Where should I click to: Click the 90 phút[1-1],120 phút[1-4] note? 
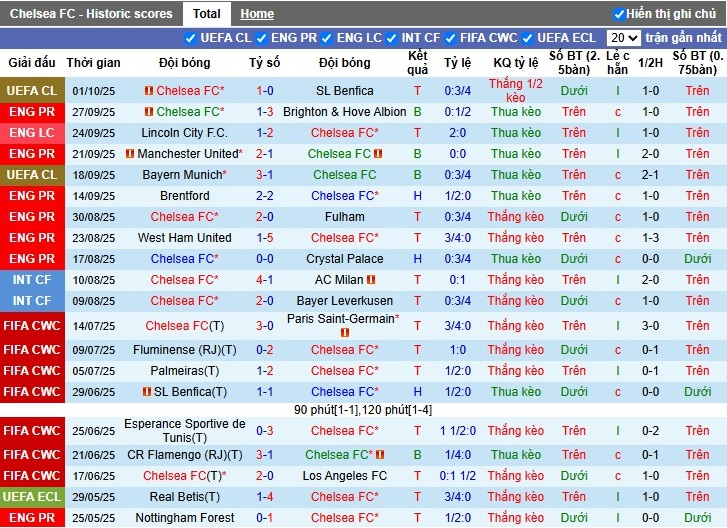pyautogui.click(x=363, y=410)
